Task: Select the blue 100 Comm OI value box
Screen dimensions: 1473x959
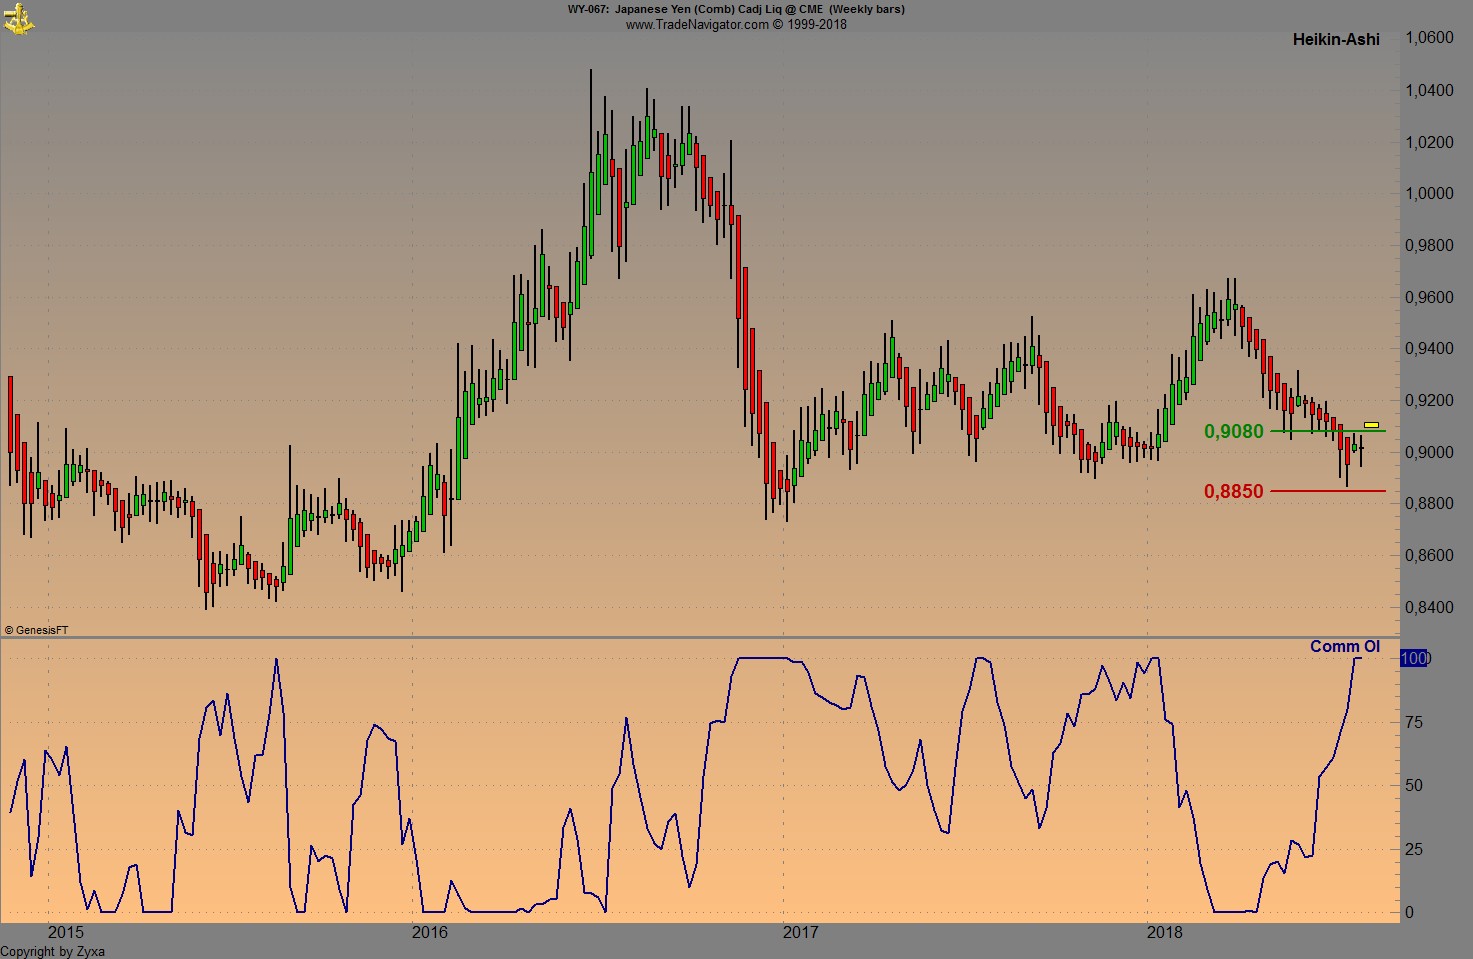Action: pos(1414,658)
